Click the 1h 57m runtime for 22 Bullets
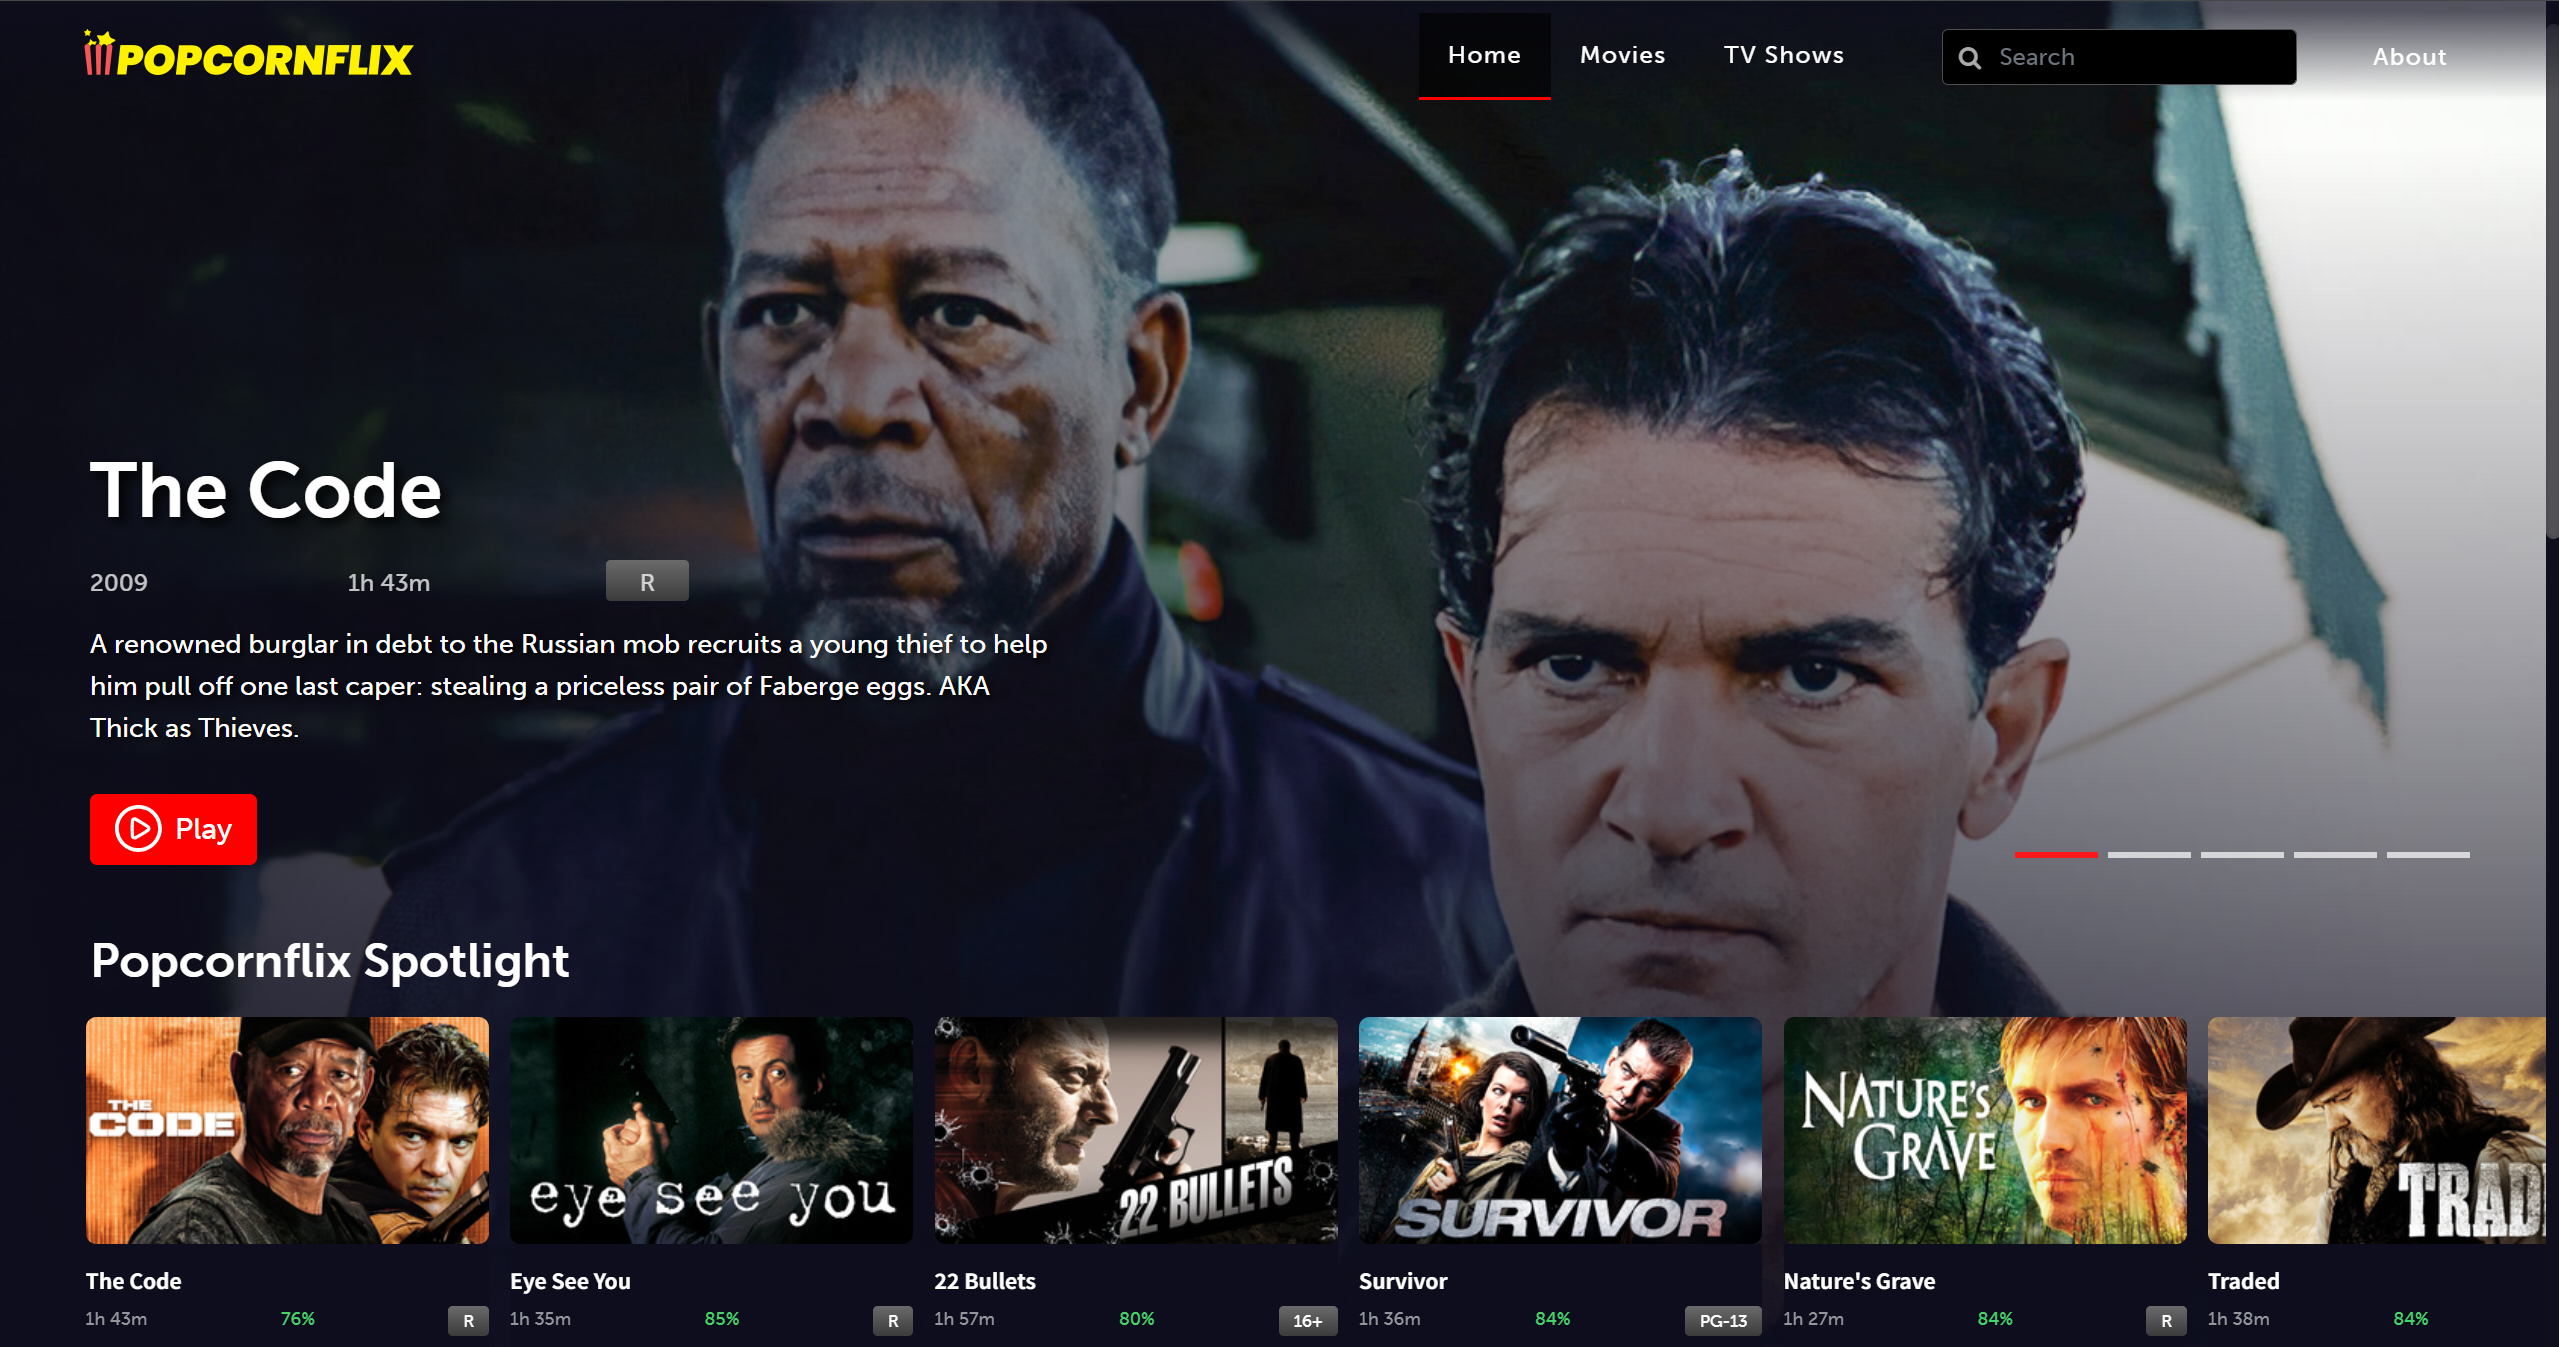Image resolution: width=2559 pixels, height=1347 pixels. point(964,1319)
